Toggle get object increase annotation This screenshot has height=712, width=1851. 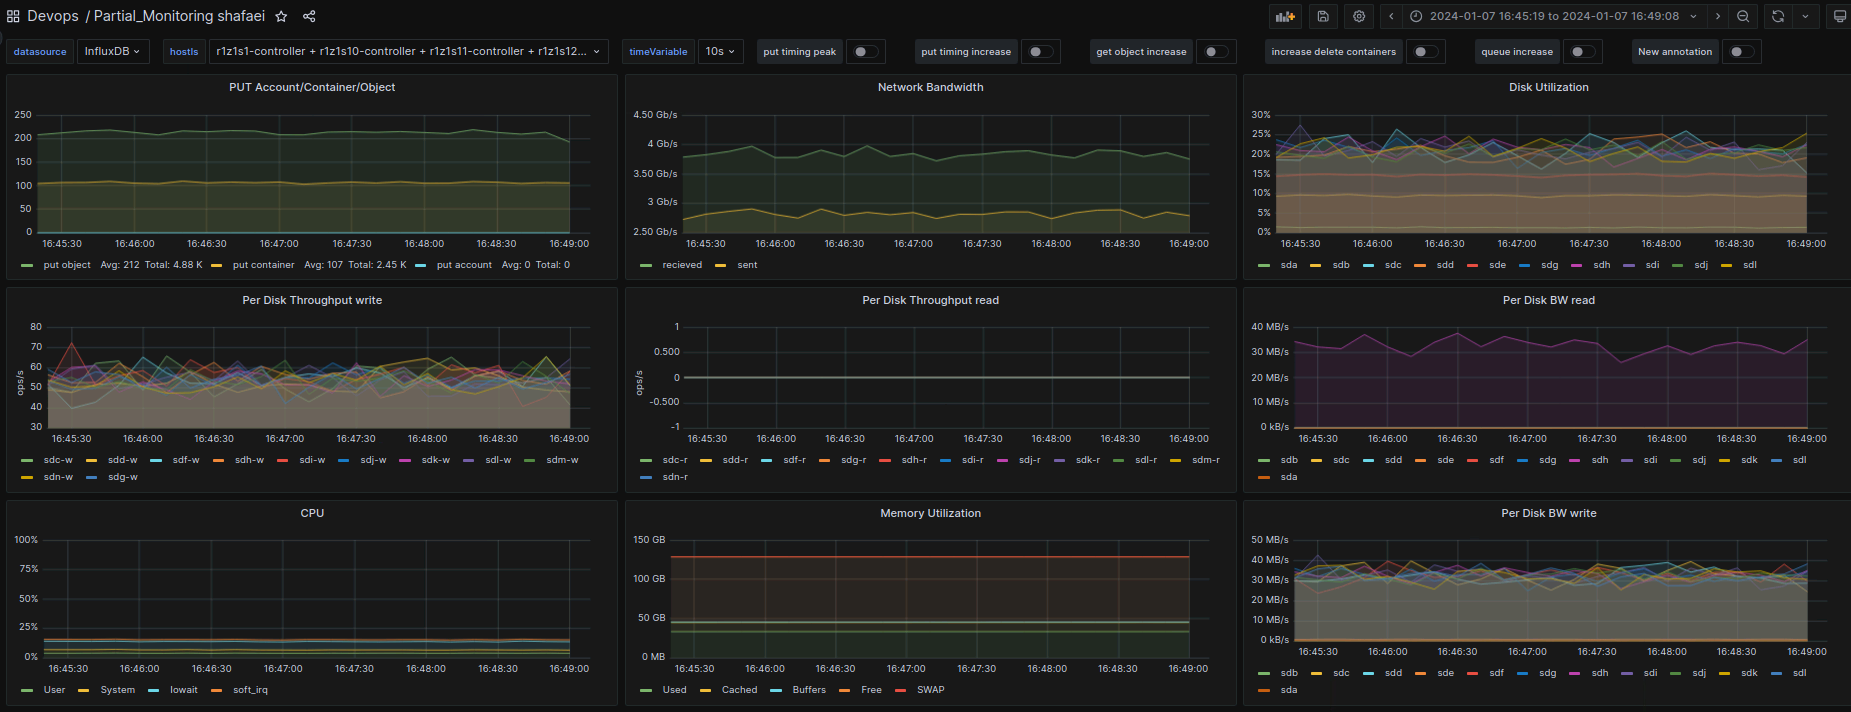pyautogui.click(x=1215, y=52)
